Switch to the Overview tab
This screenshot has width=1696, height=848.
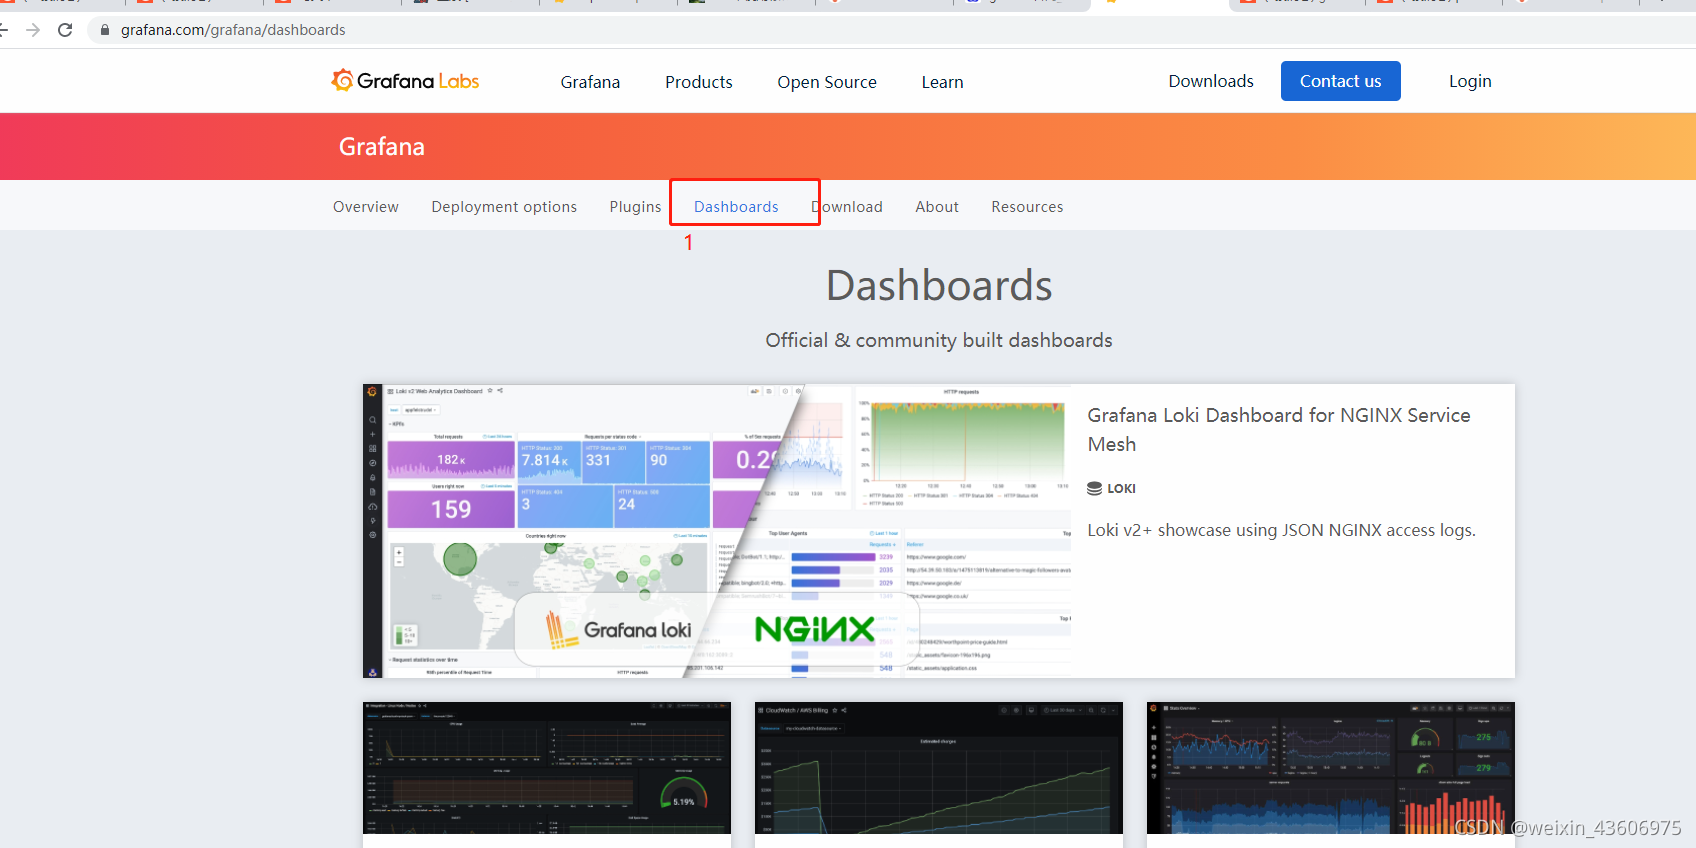point(366,207)
